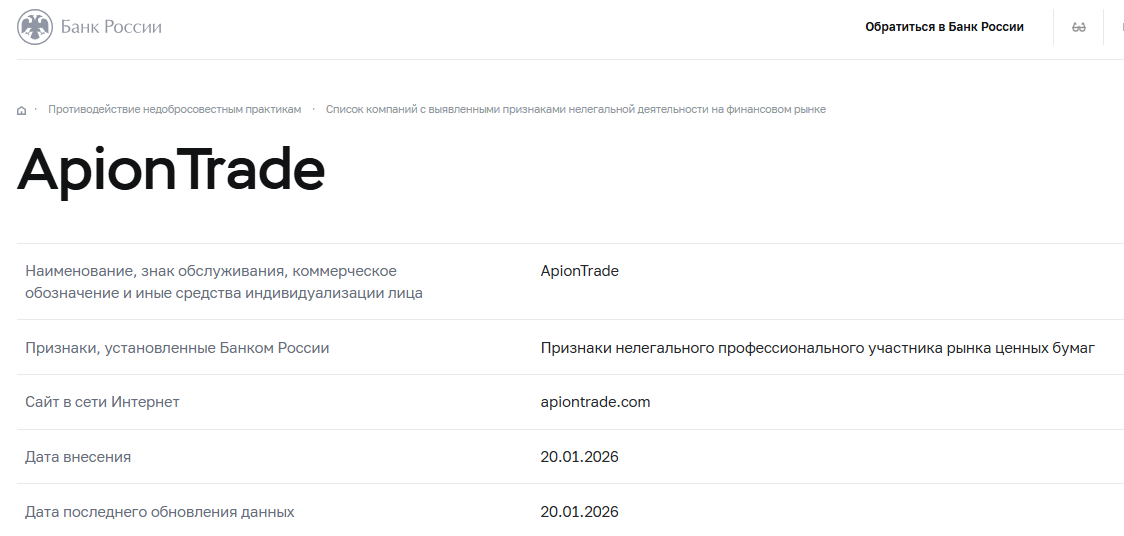Click the date next to 'Дата внесения'
The image size is (1124, 536).
(579, 457)
